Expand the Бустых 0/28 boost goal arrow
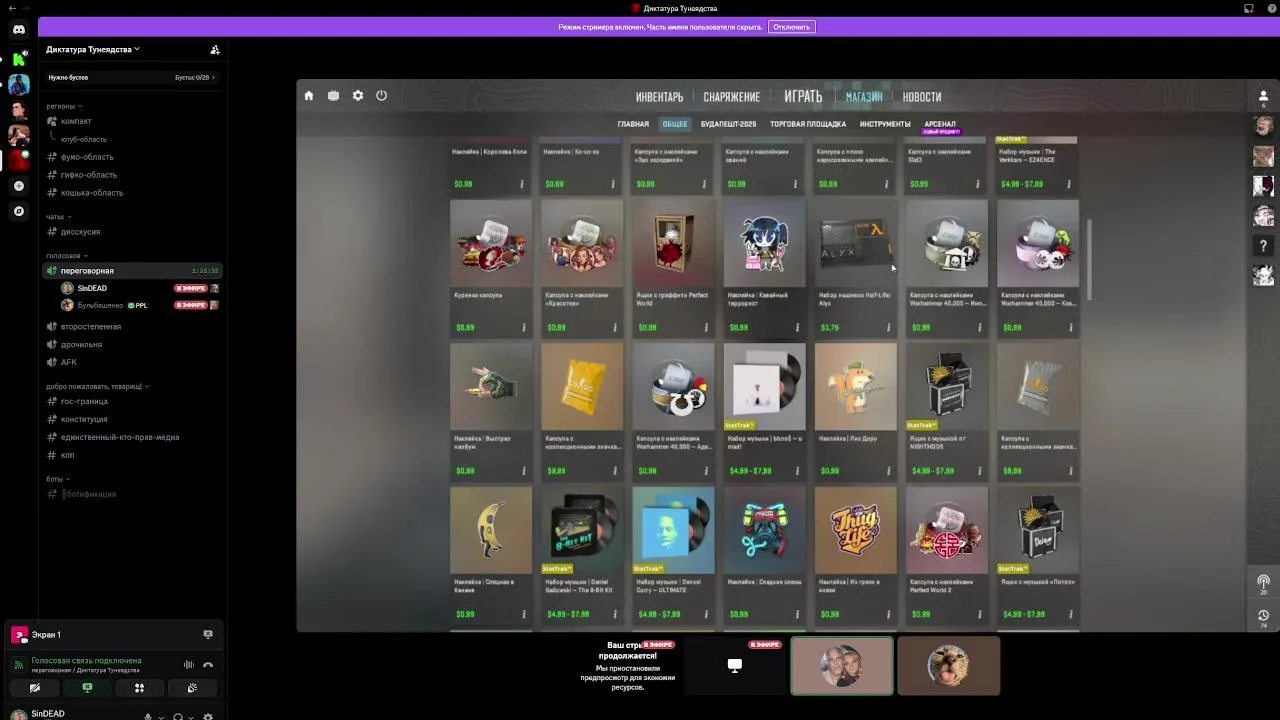The height and width of the screenshot is (720, 1280). 213,77
